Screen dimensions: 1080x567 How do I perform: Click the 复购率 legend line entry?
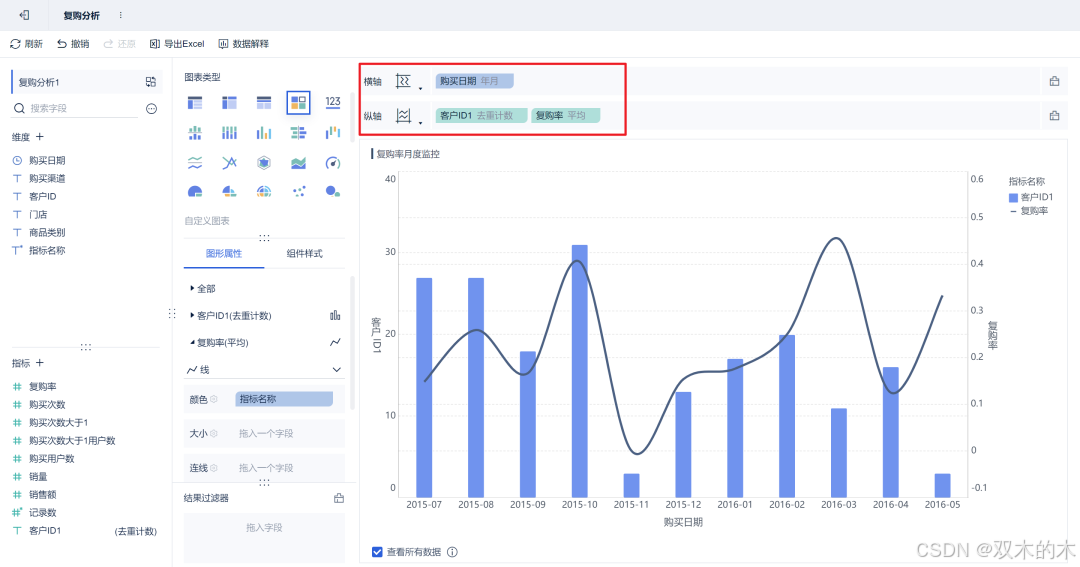pos(1029,211)
